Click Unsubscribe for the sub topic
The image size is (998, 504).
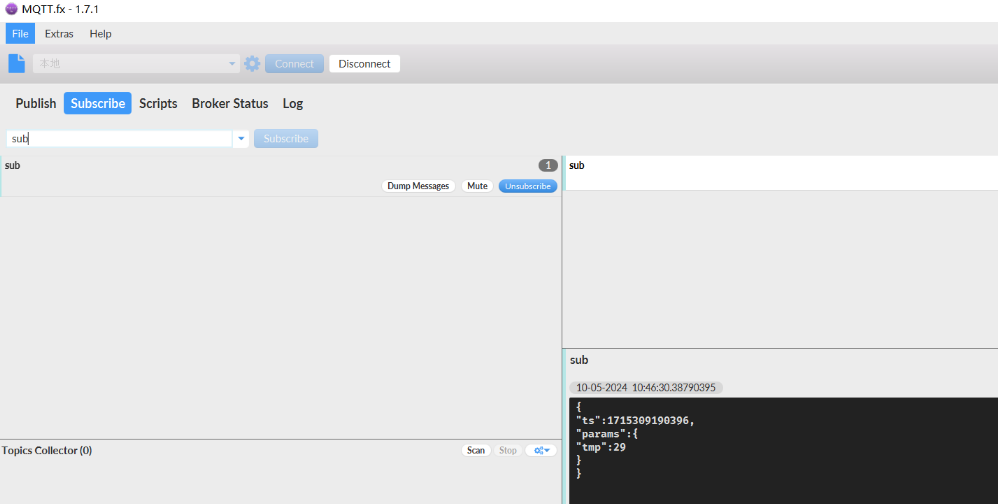(528, 186)
